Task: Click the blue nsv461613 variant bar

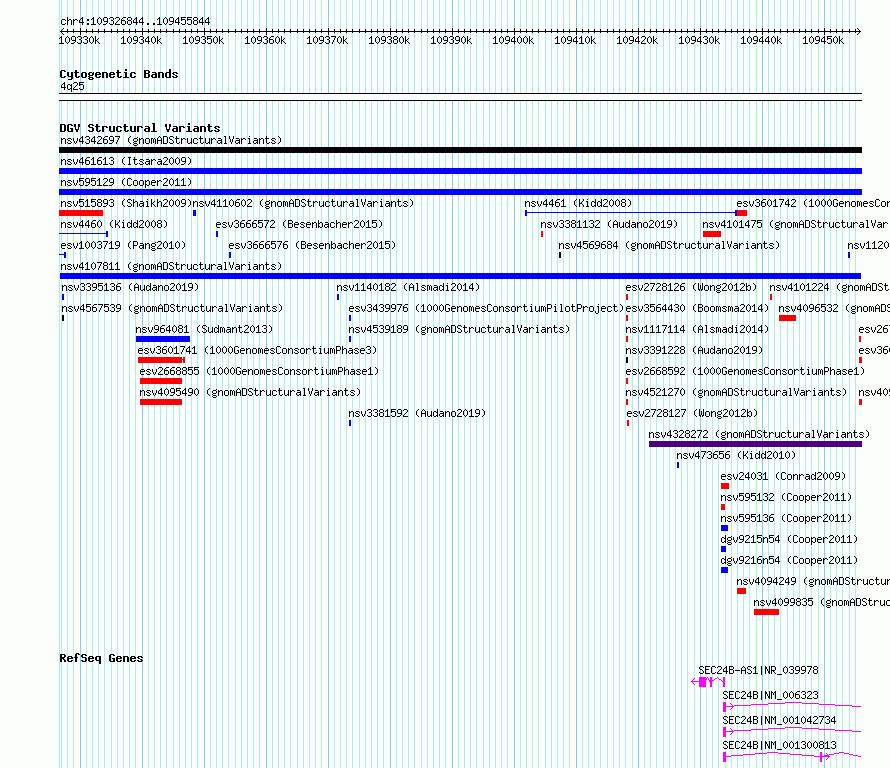Action: pos(460,171)
